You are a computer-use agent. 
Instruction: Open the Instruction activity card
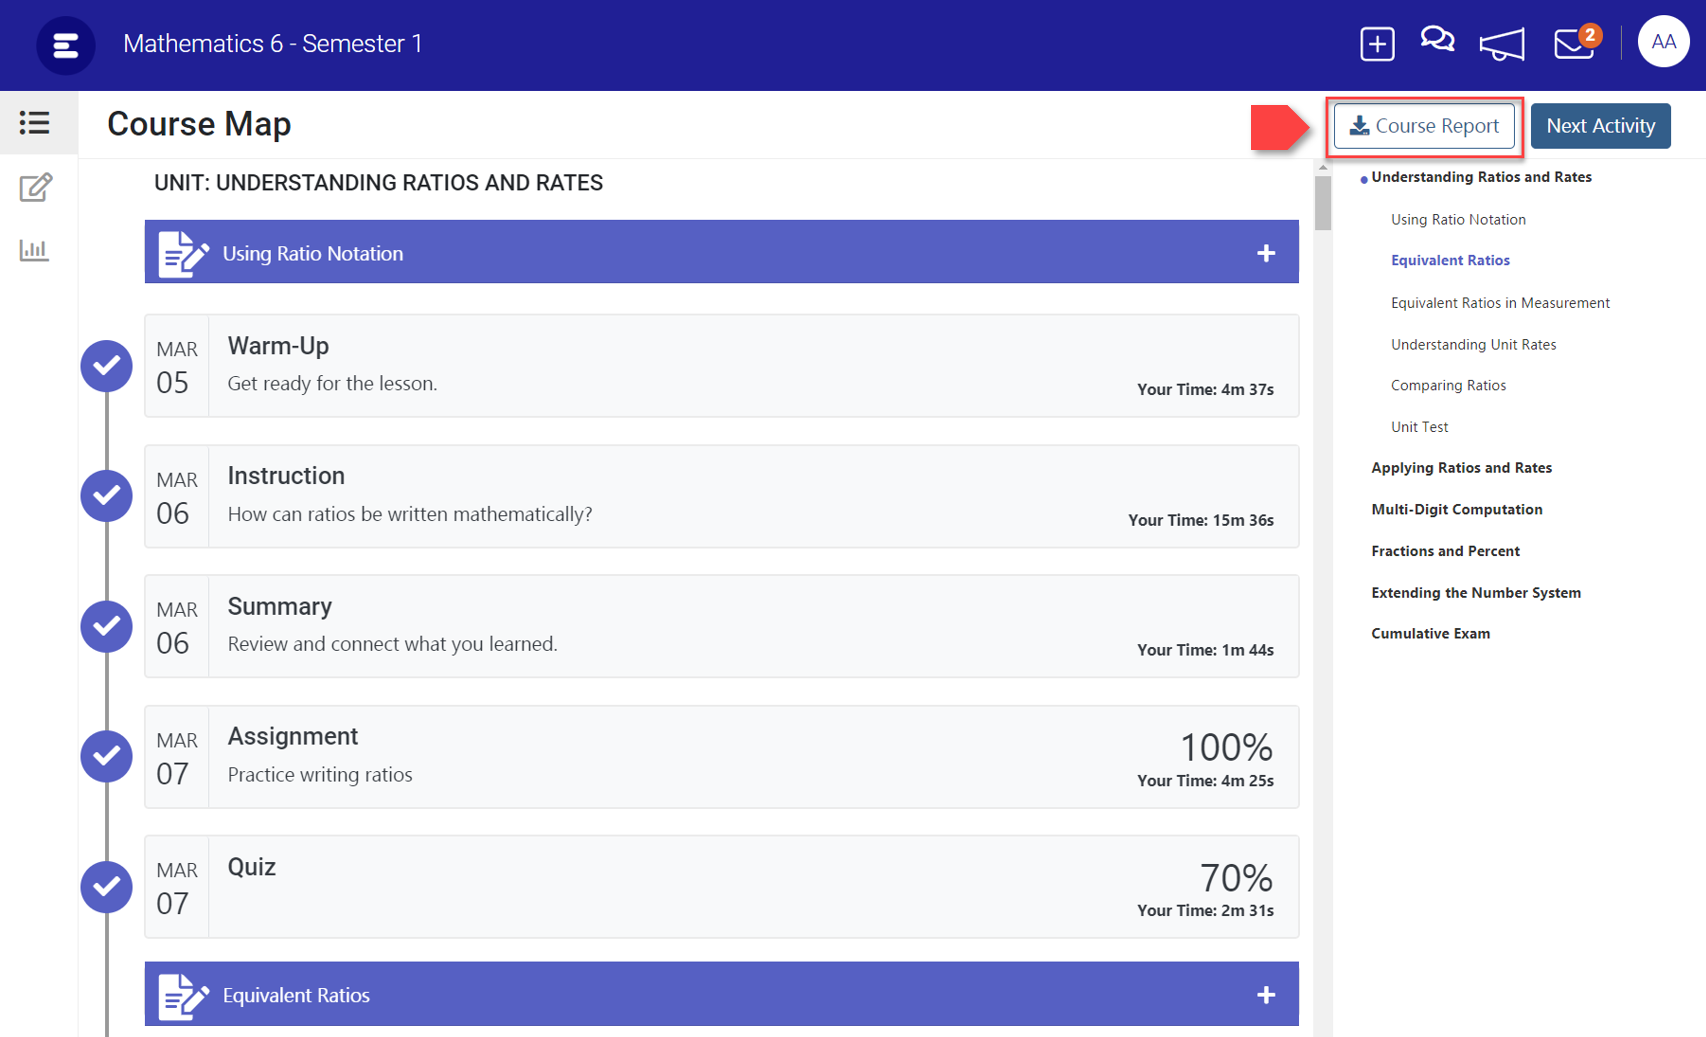coord(721,496)
